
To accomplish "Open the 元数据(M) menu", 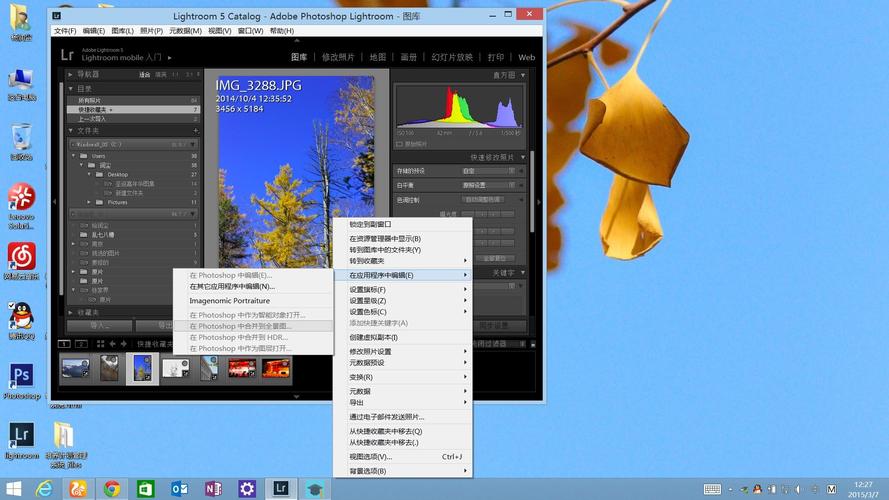I will click(x=185, y=31).
